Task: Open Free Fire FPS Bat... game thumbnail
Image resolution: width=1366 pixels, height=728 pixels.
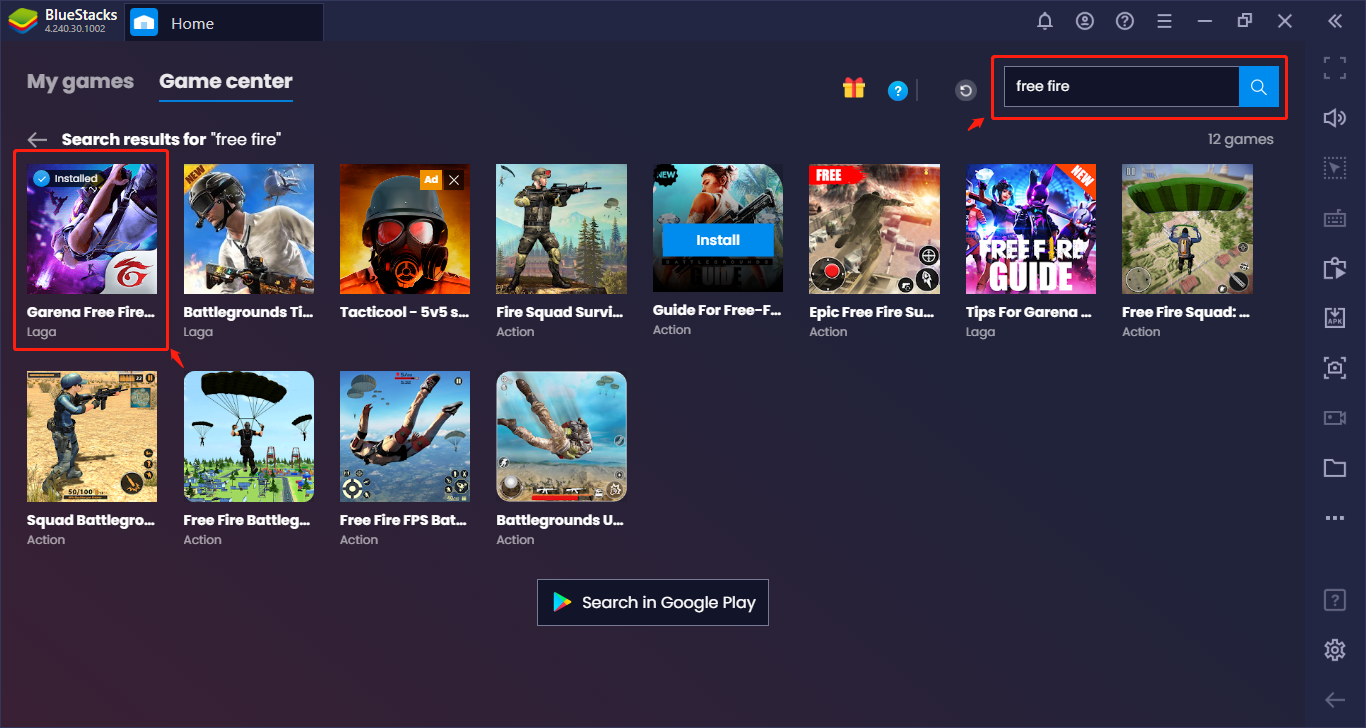Action: [405, 436]
